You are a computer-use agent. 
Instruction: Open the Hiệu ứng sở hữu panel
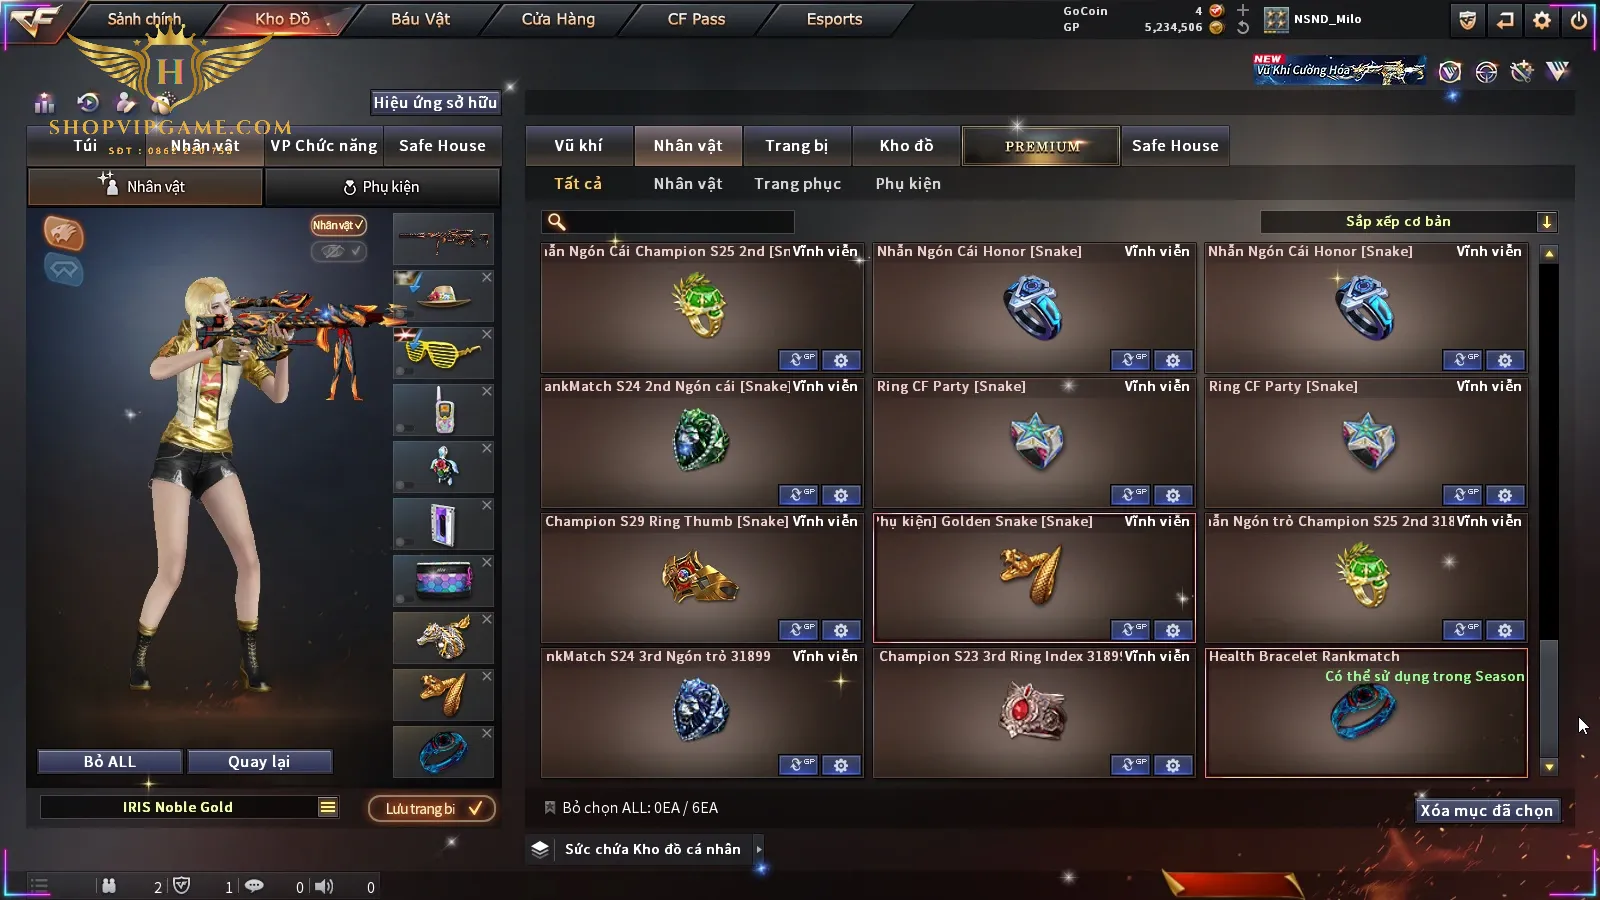435,102
